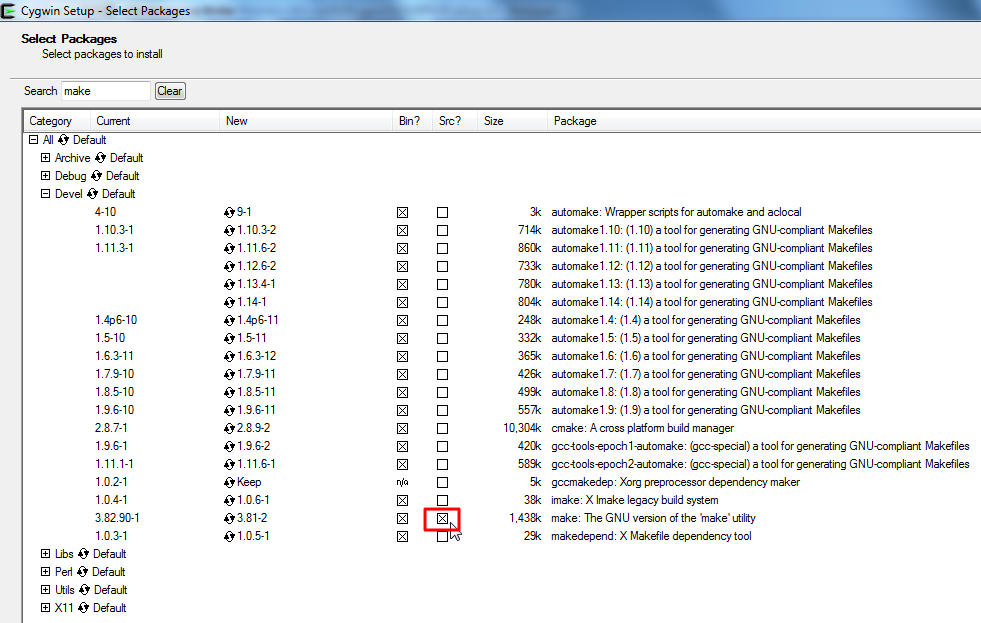Collapse the All category tree
Image resolution: width=981 pixels, height=623 pixels.
(x=34, y=140)
